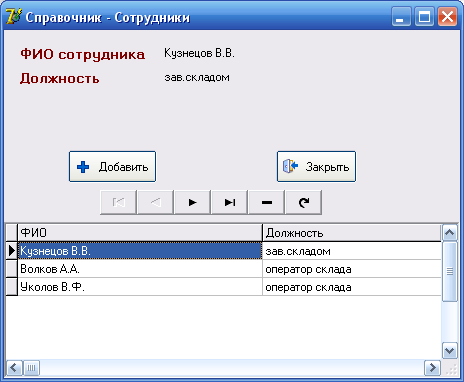
Task: Refresh data with the circular arrow button
Action: 304,202
